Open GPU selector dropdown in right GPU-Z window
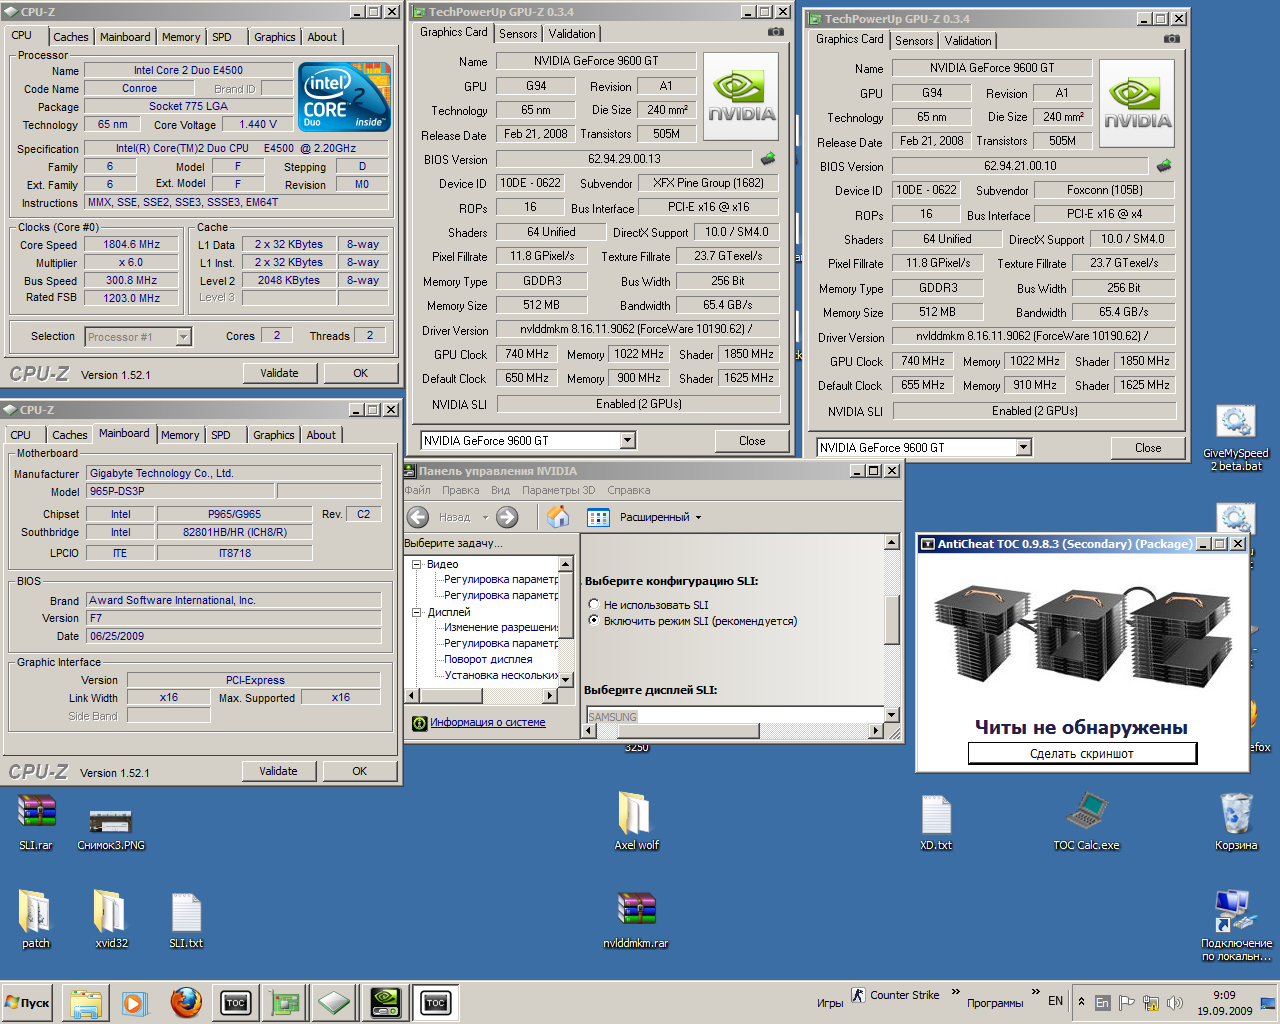Screen dimensions: 1280x1024 [x=1023, y=447]
